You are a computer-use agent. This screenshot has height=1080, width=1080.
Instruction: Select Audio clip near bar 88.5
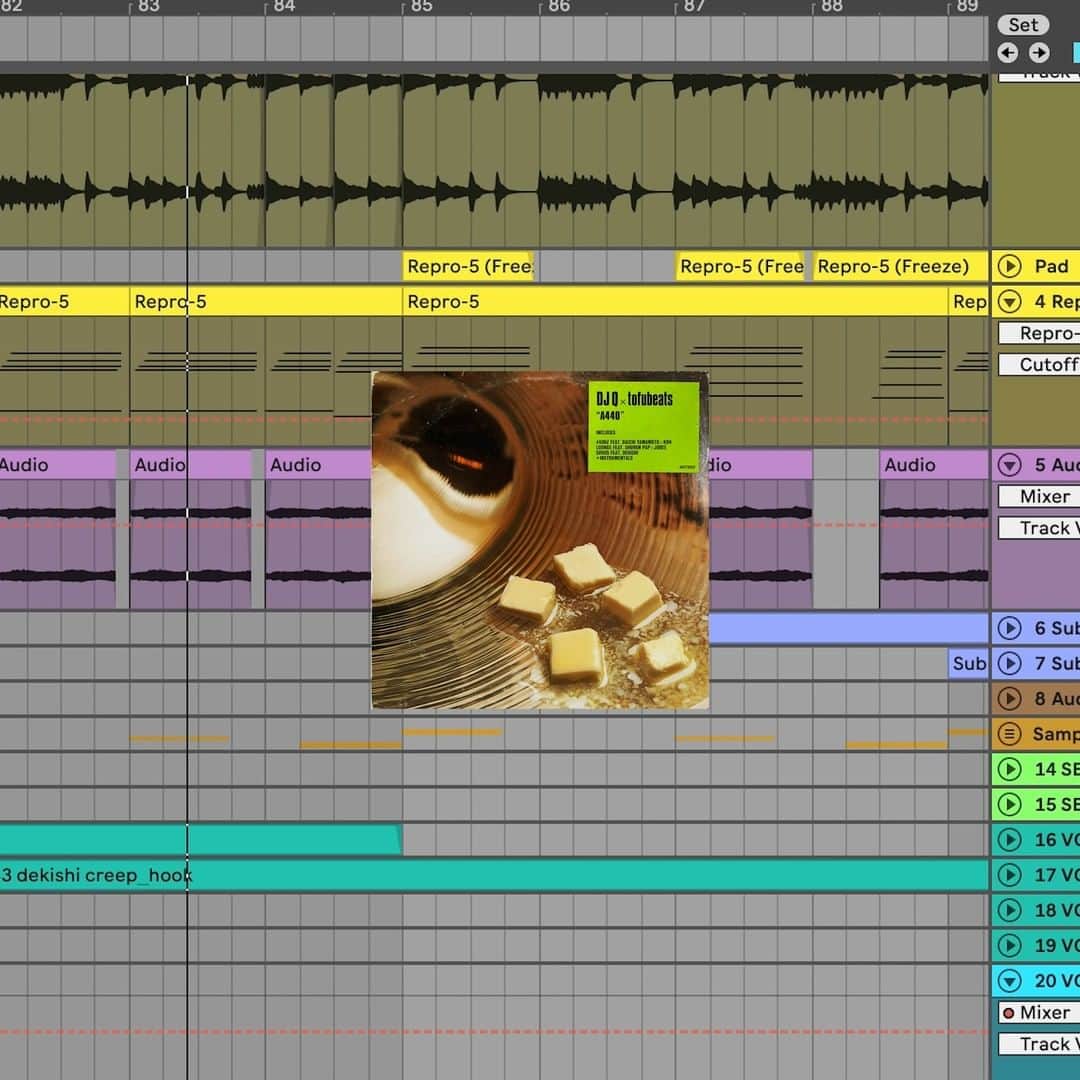point(933,465)
